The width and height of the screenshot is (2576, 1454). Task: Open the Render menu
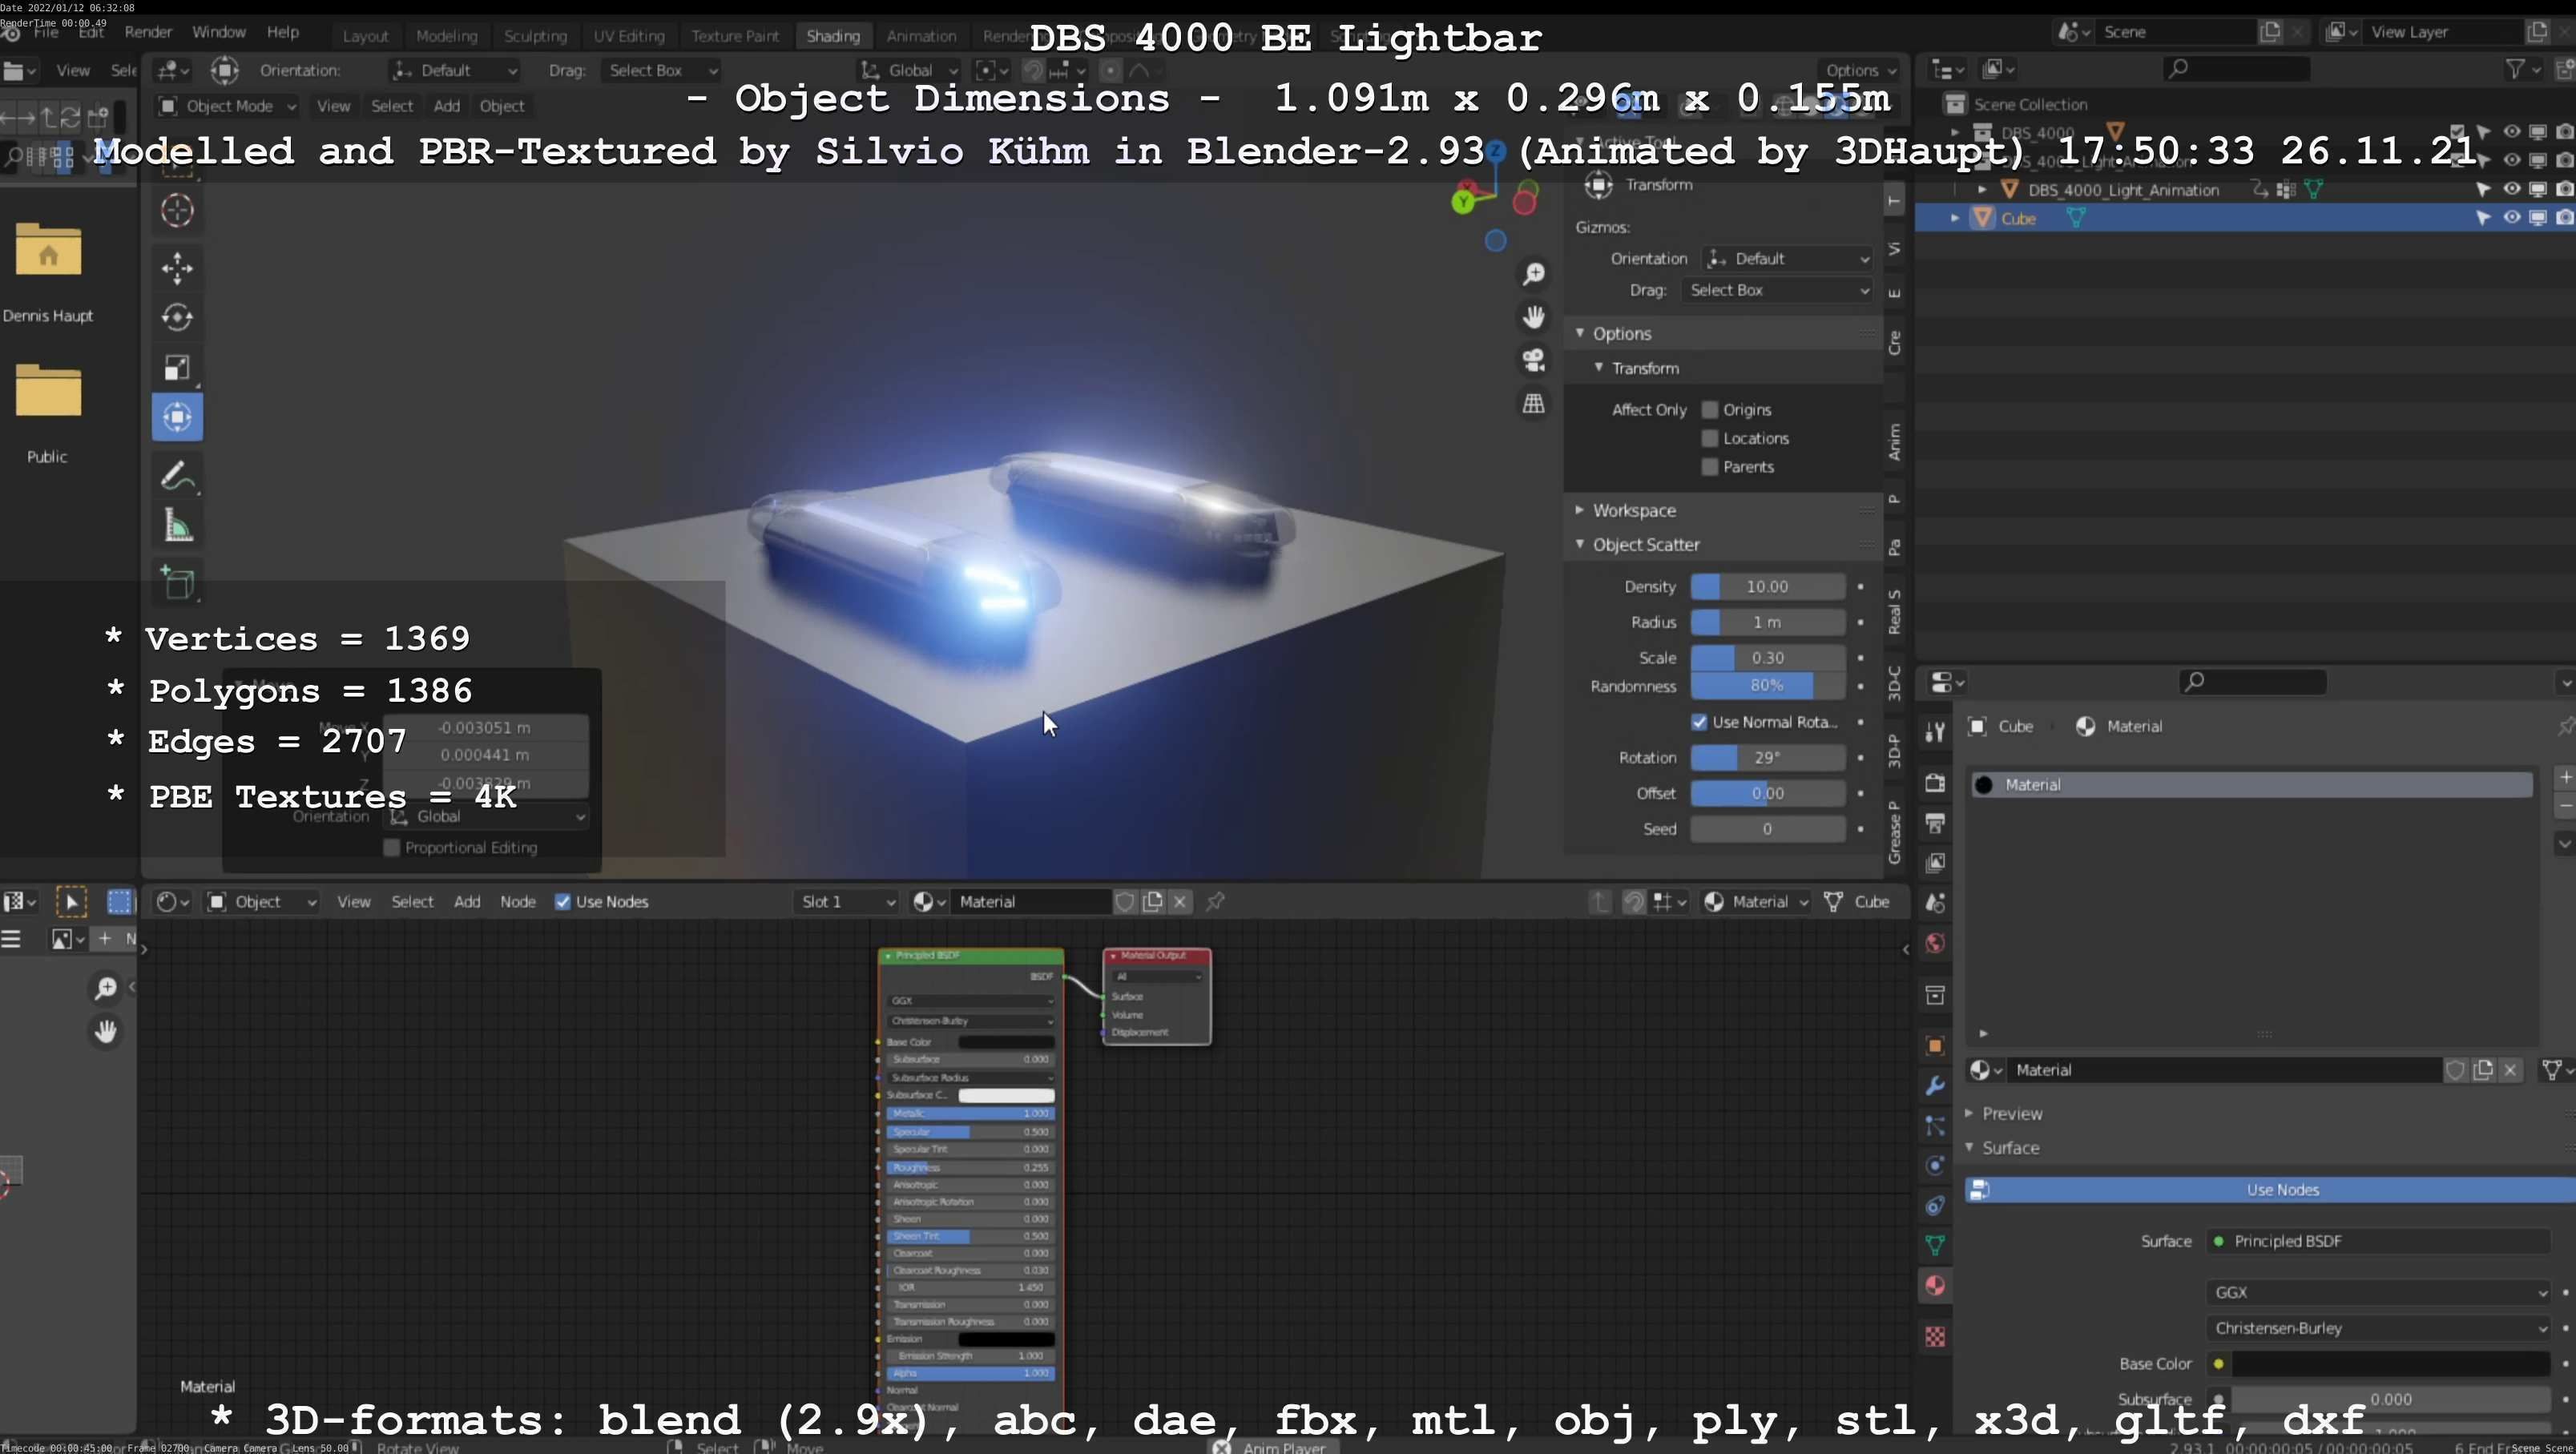coord(148,32)
